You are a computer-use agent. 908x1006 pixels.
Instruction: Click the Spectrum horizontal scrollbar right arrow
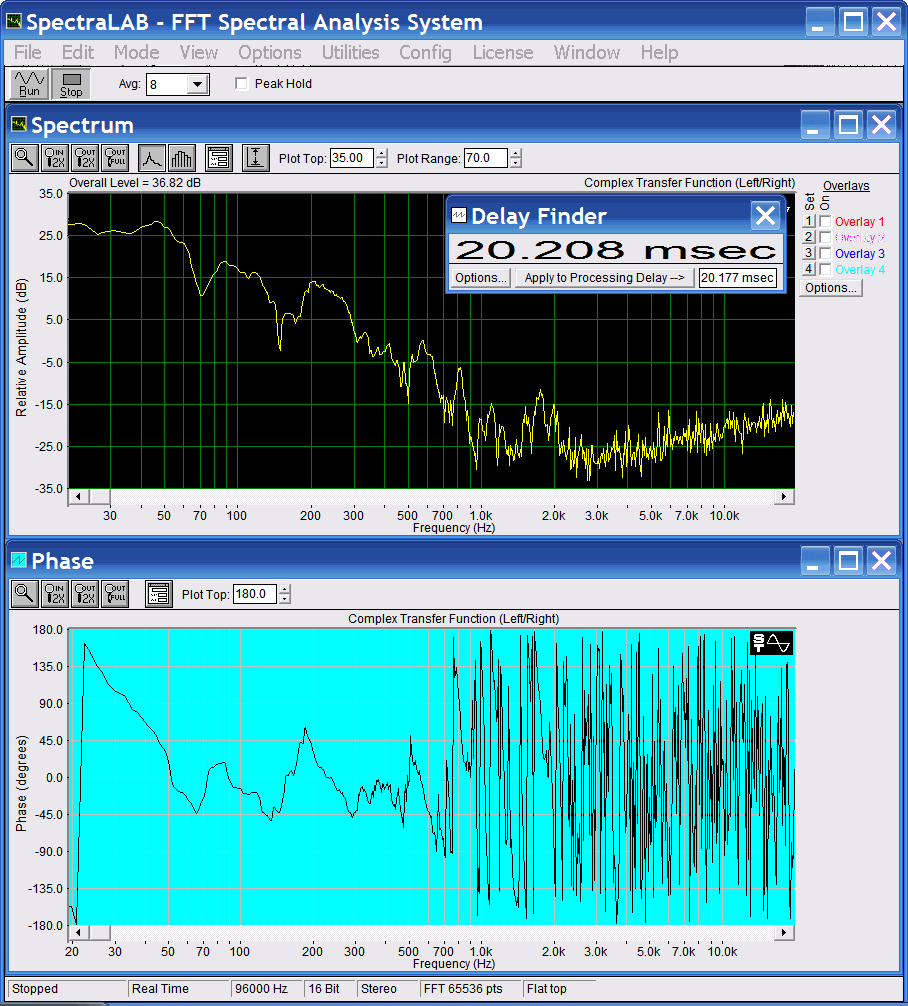(785, 497)
